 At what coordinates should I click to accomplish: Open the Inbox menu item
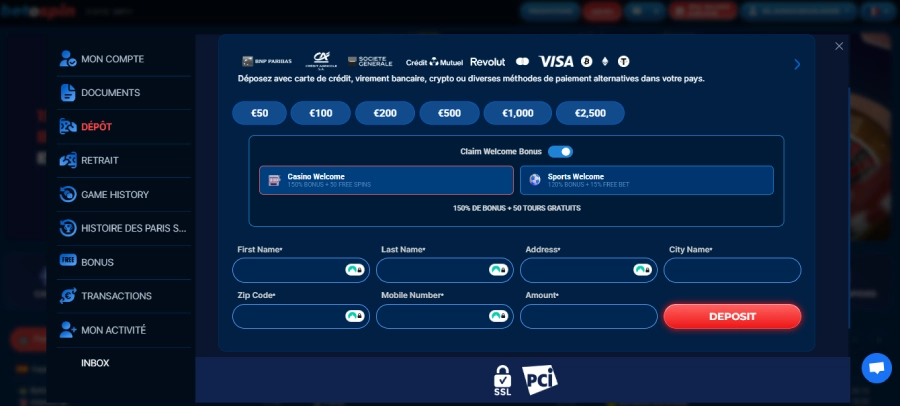95,363
